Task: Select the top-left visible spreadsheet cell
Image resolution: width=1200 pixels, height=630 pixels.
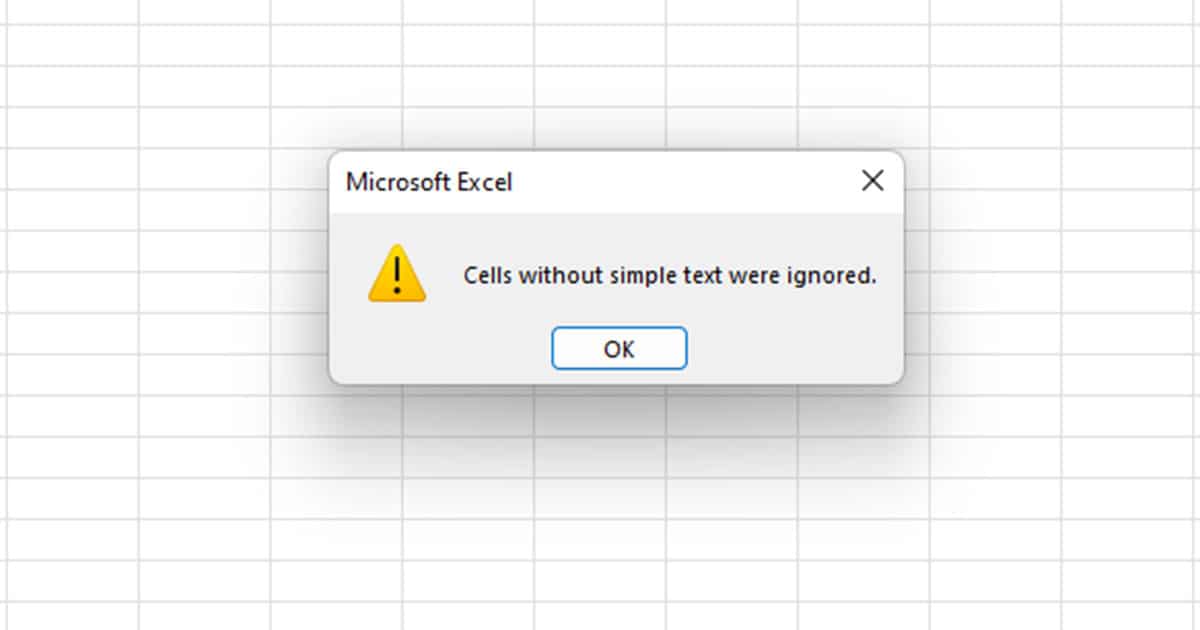Action: 72,12
